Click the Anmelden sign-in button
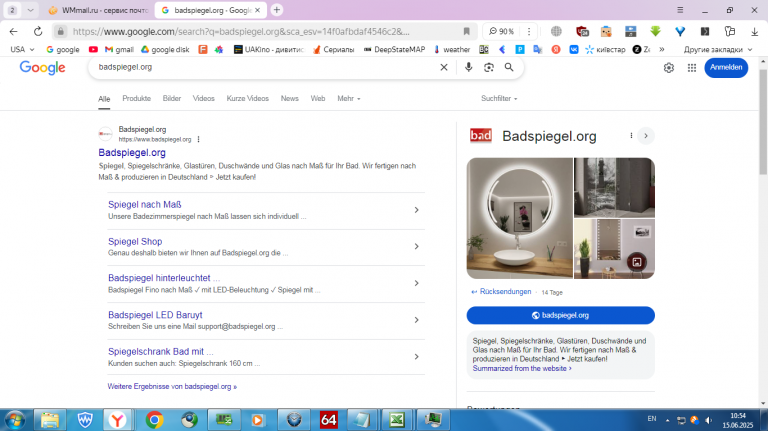 pos(726,68)
